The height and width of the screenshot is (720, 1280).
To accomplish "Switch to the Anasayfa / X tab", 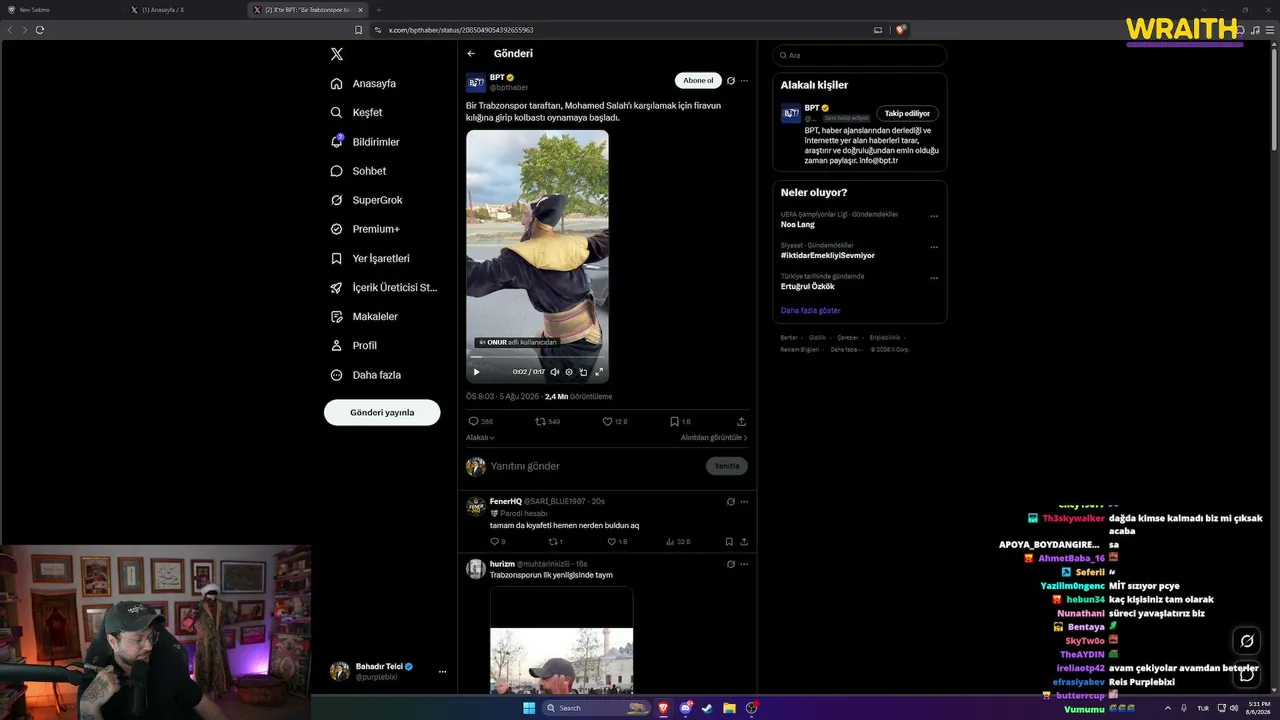I will [185, 10].
